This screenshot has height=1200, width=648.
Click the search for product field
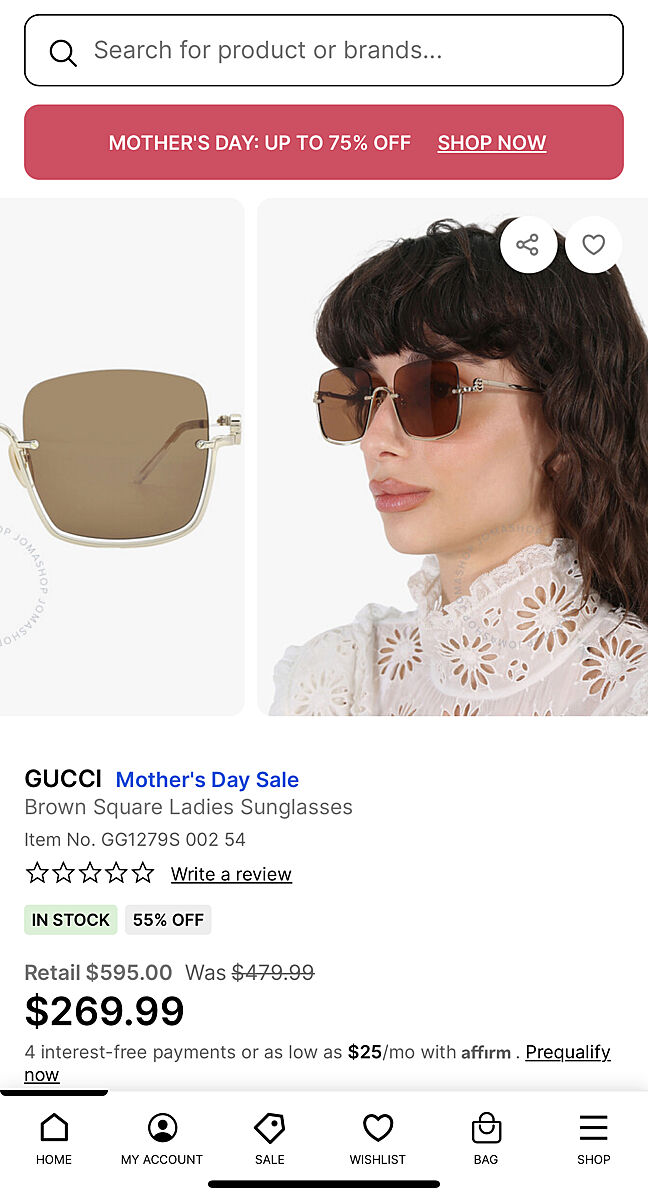coord(340,50)
